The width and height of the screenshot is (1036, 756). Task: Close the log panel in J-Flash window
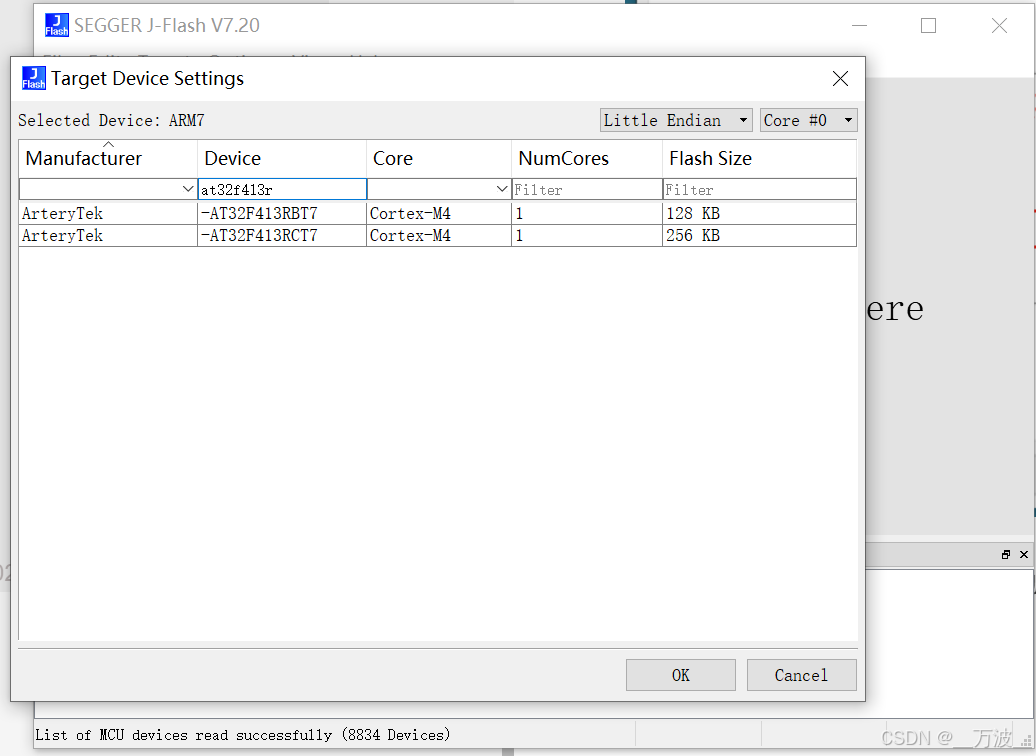coord(1023,554)
